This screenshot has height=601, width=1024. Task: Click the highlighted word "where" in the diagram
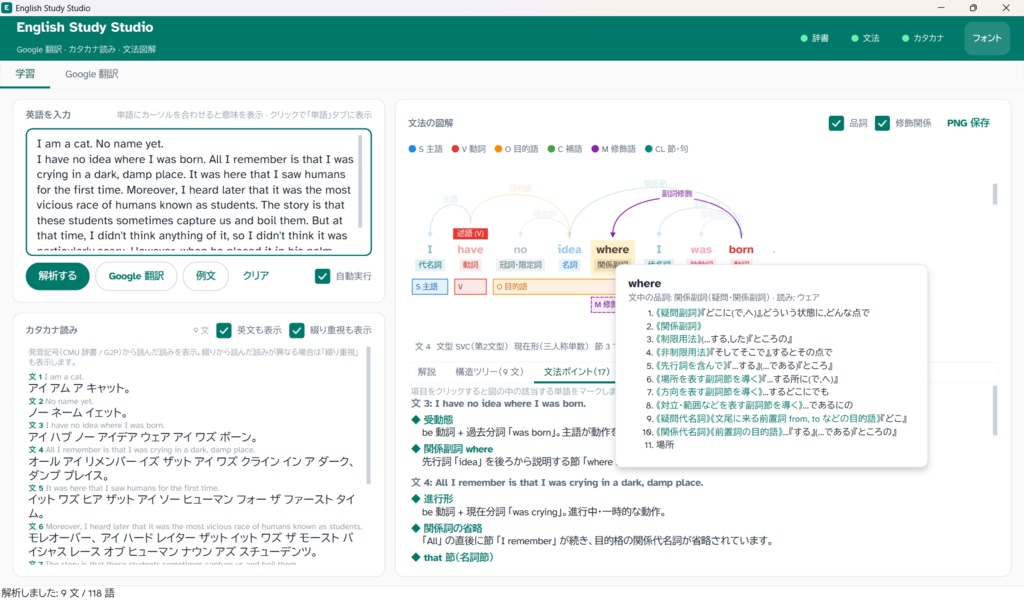click(613, 250)
